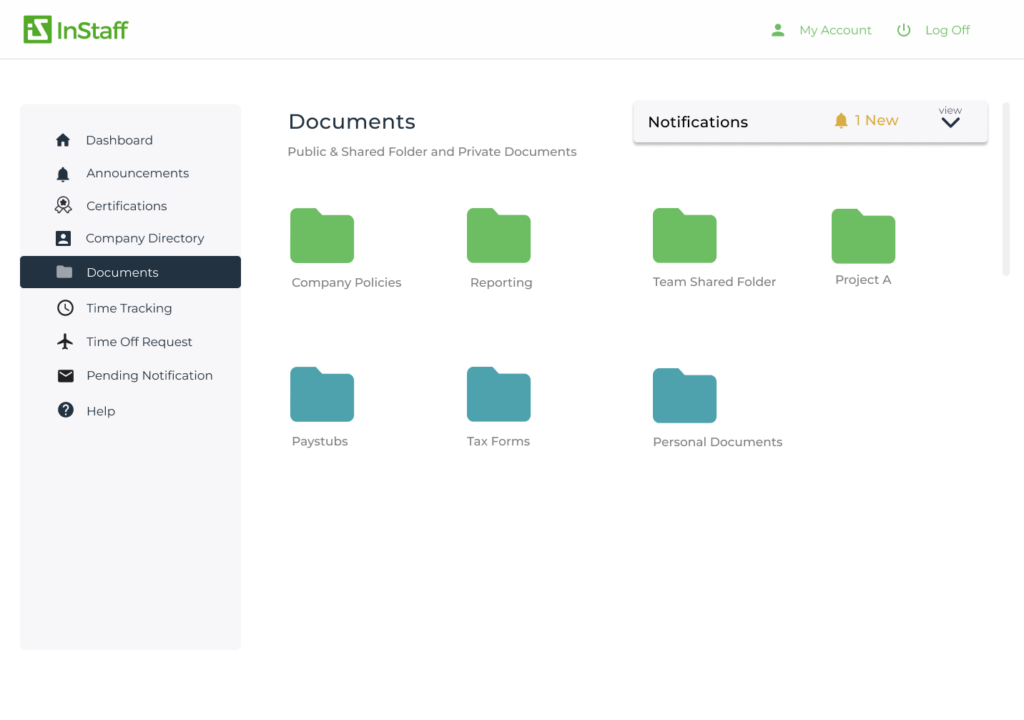
Task: Click the Reporting folder label
Action: [x=502, y=282]
